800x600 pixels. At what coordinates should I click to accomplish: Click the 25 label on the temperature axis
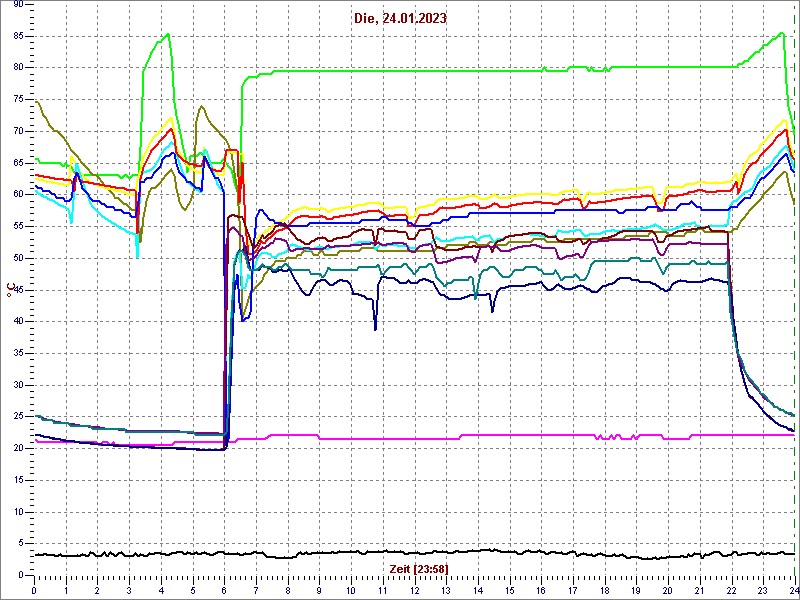(18, 416)
